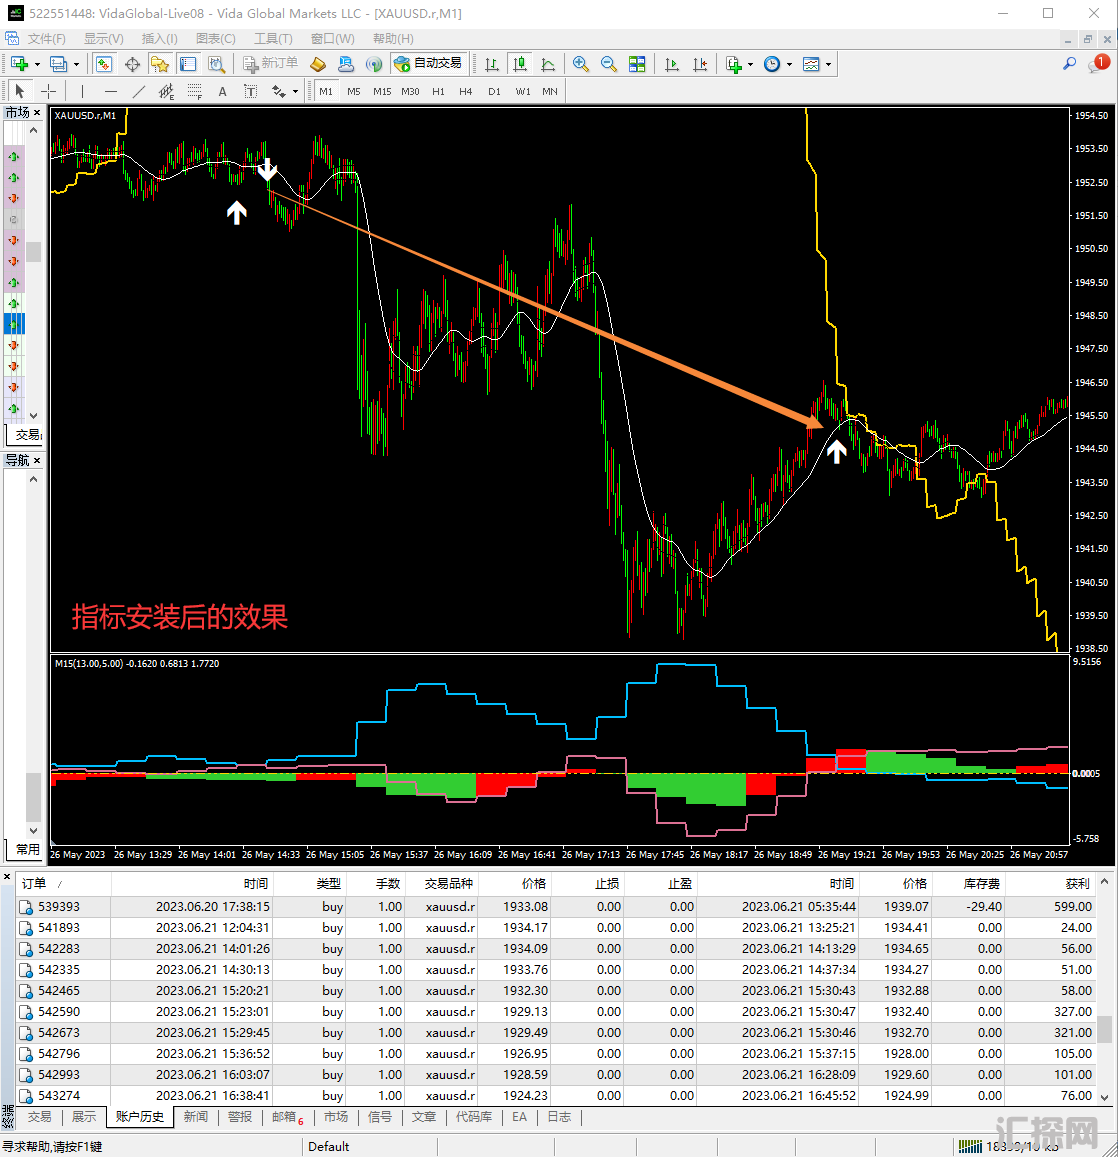Draw a trendline

(x=138, y=91)
